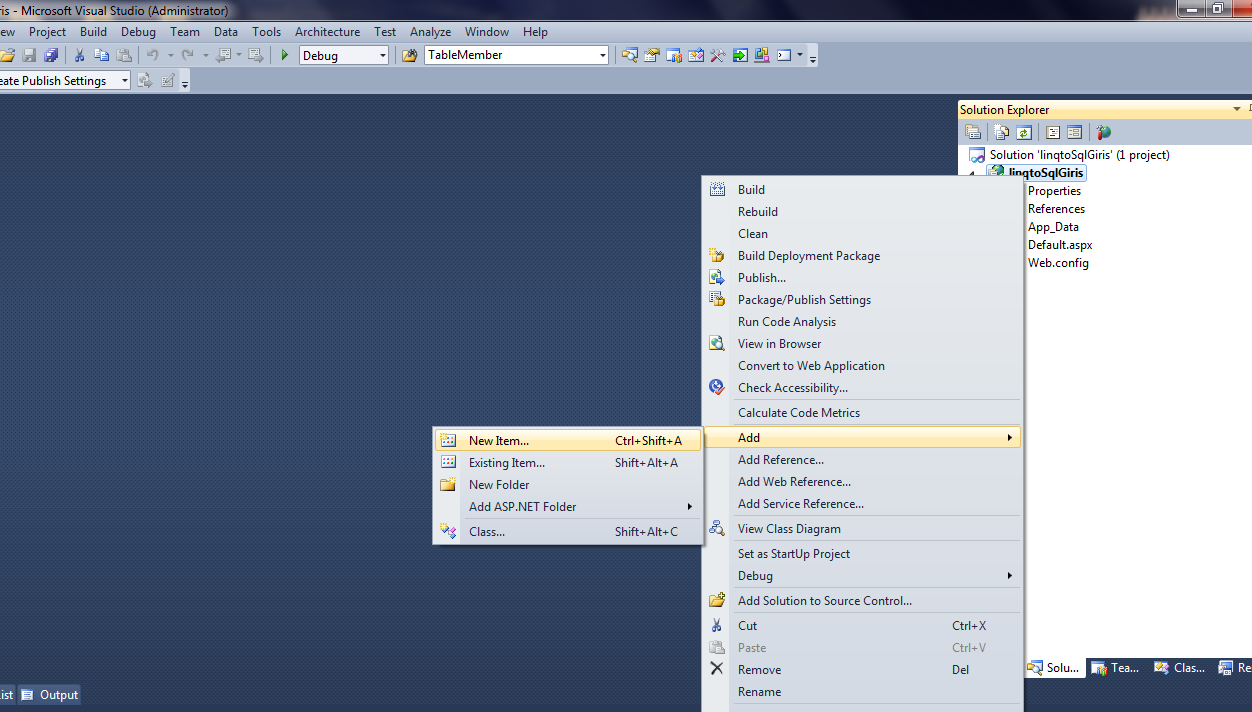Click the Copy toolbar icon
The height and width of the screenshot is (712, 1252).
[x=101, y=55]
